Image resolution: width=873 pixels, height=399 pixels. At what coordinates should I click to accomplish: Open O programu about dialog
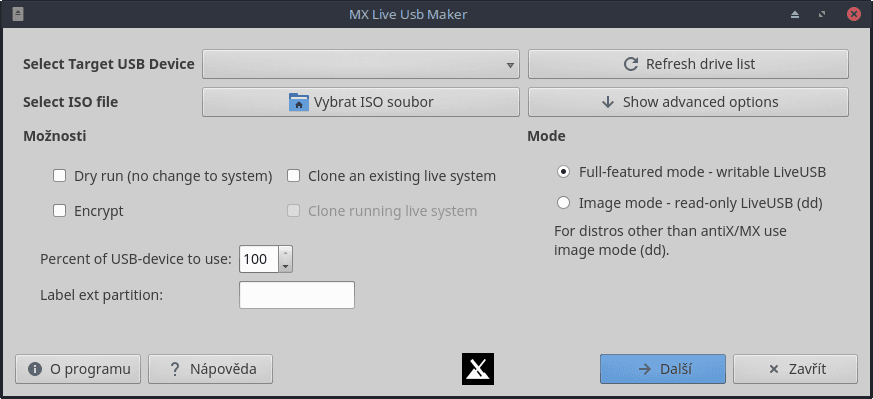pyautogui.click(x=78, y=369)
